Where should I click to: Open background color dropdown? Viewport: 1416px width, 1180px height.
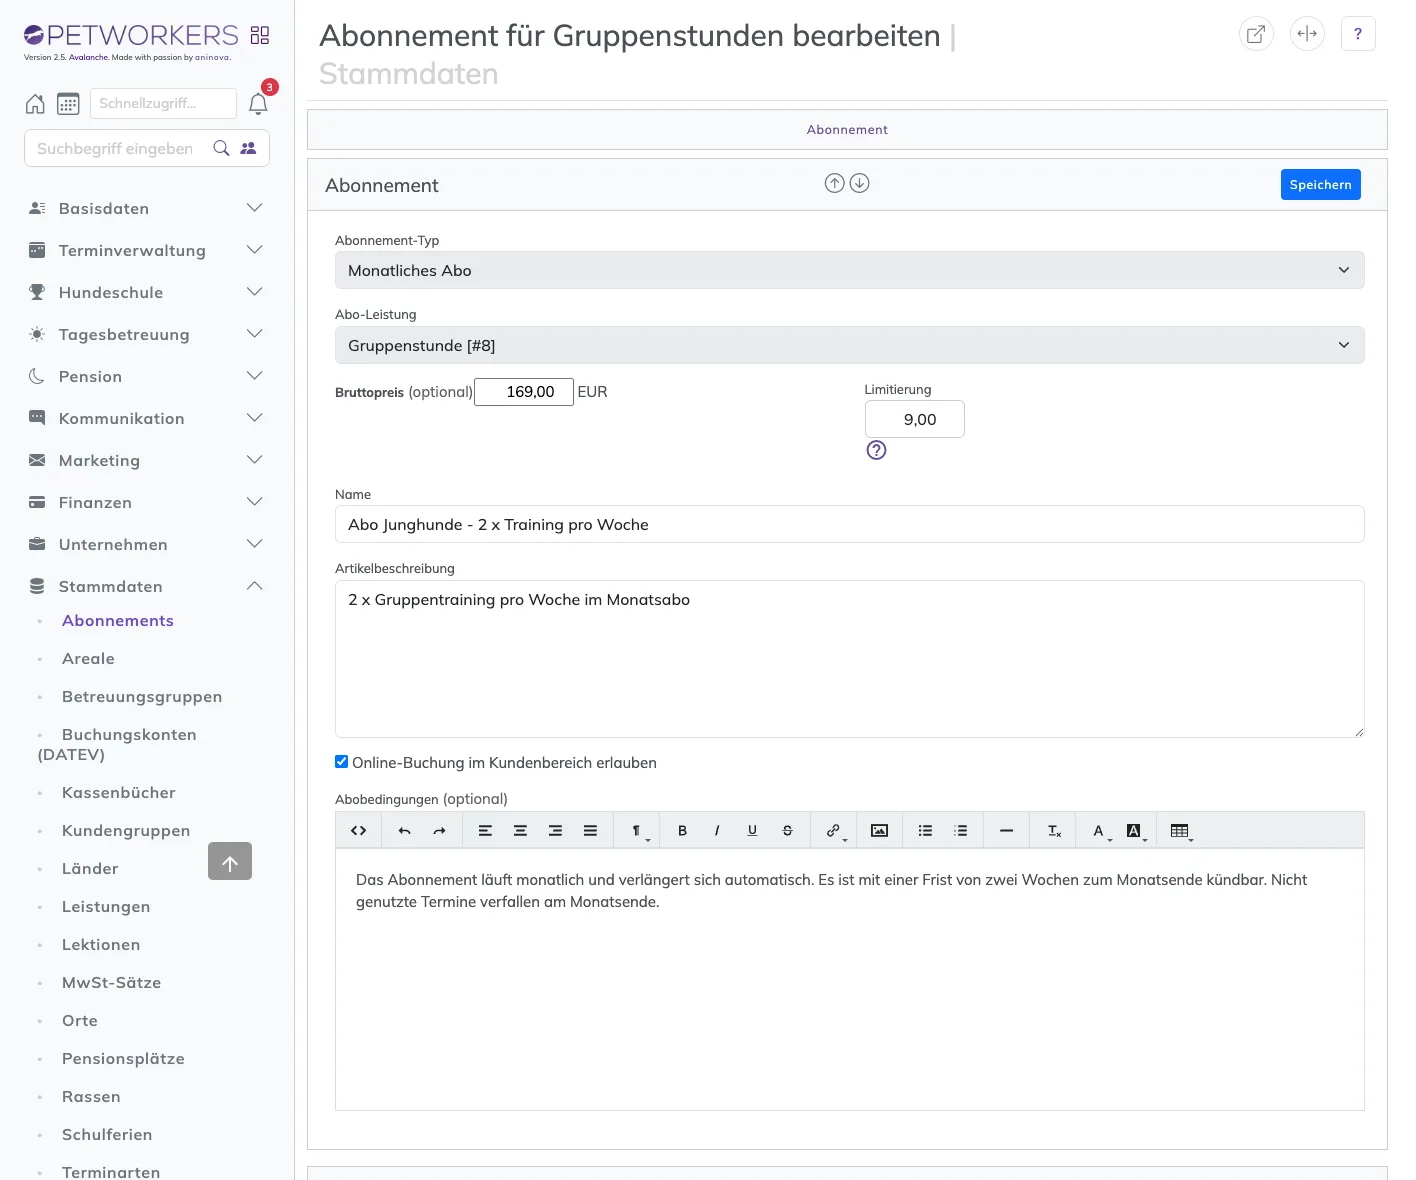[x=1135, y=830]
